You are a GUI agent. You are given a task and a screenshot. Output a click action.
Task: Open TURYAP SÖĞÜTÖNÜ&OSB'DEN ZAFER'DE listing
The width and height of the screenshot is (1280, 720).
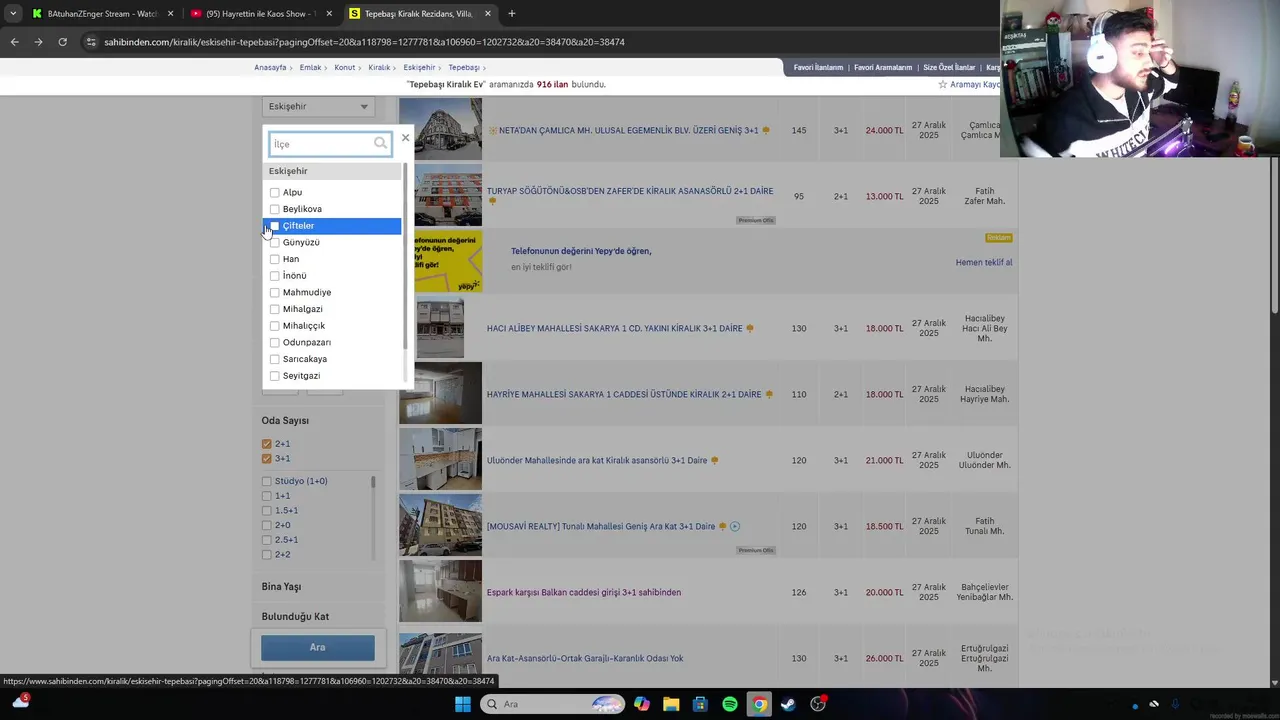(630, 191)
